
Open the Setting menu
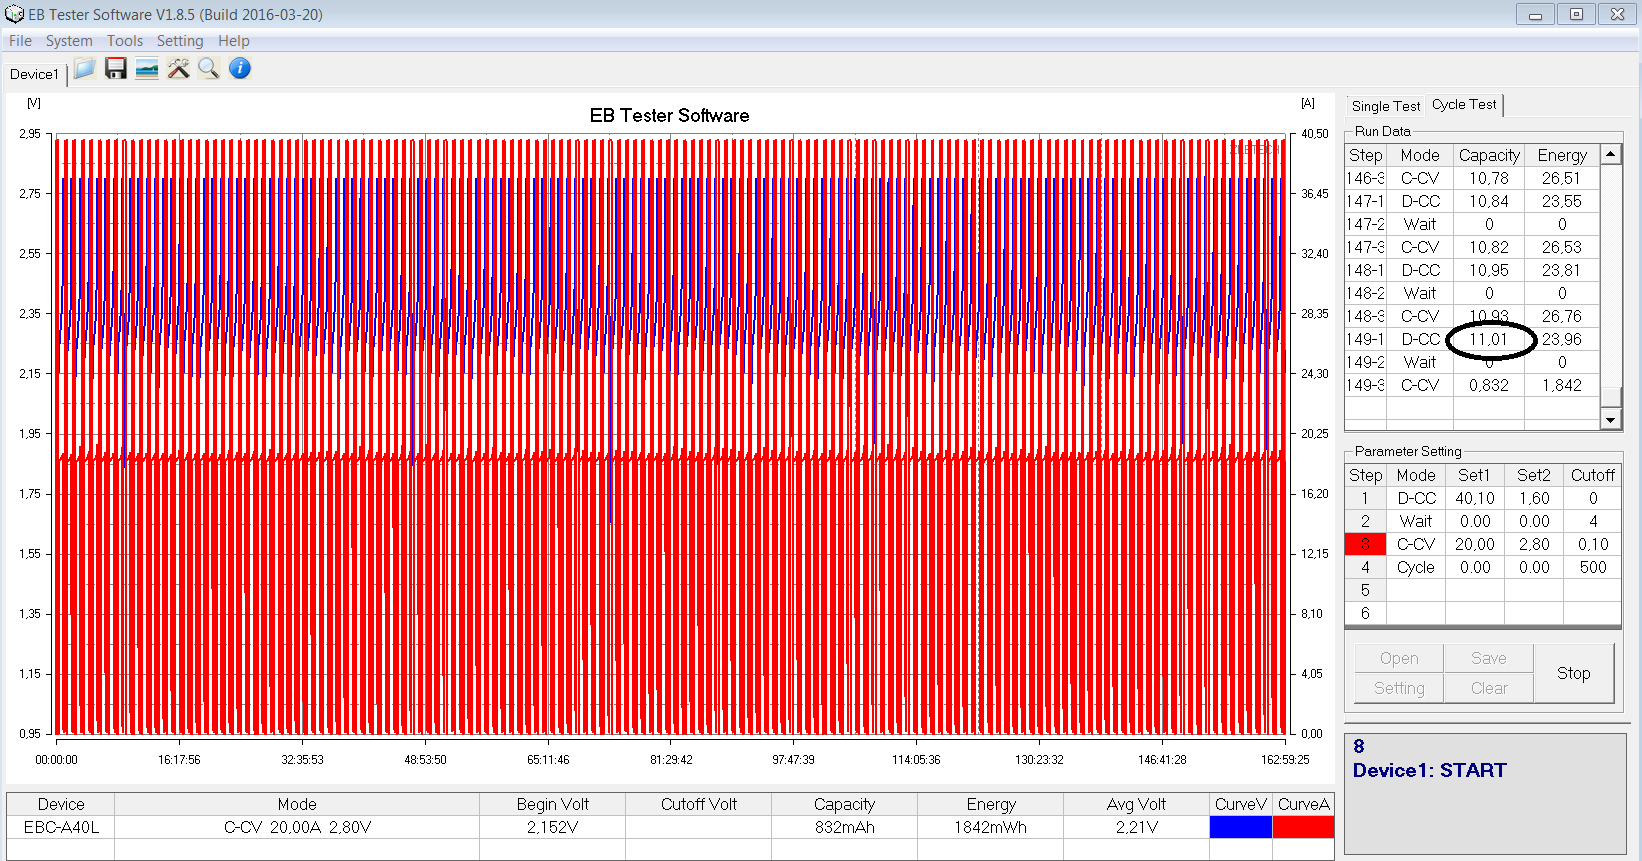coord(180,41)
